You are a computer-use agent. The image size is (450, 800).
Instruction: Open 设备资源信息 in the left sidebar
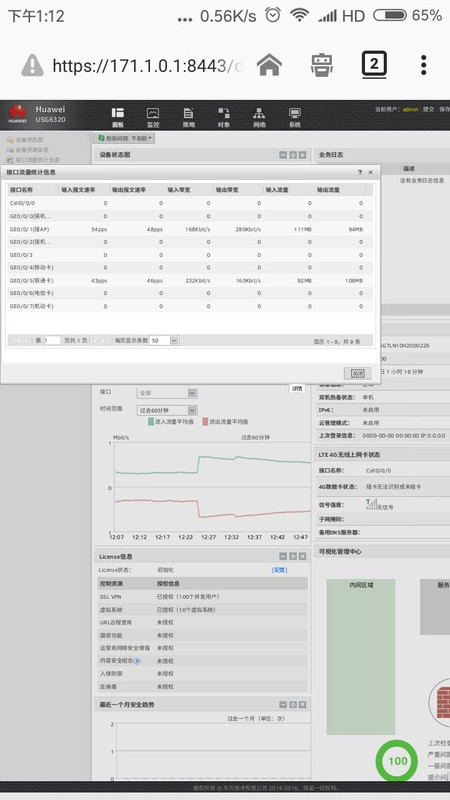tap(28, 149)
